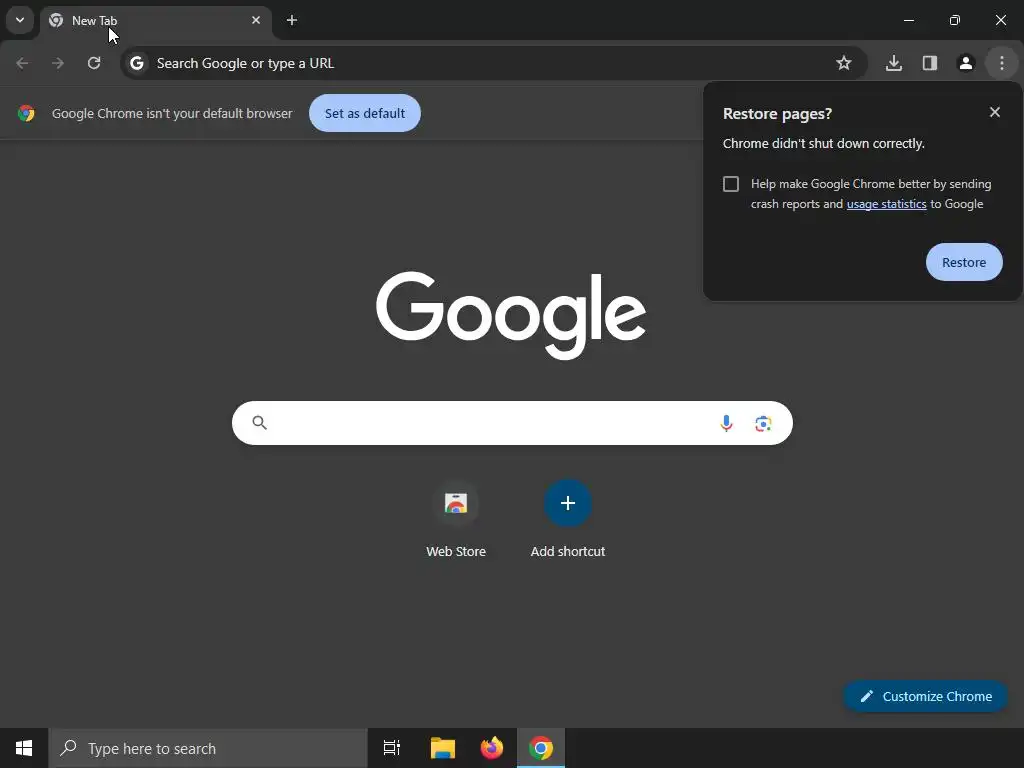
Task: Go forward using the forward arrow
Action: [x=58, y=63]
